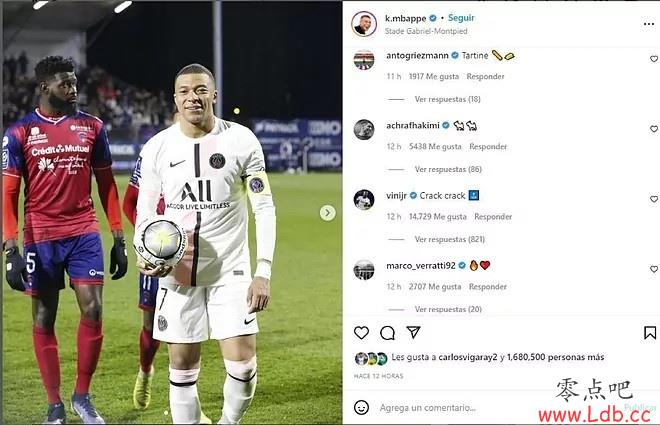Go to next photo with carousel arrow
This screenshot has width=660, height=425.
327,213
